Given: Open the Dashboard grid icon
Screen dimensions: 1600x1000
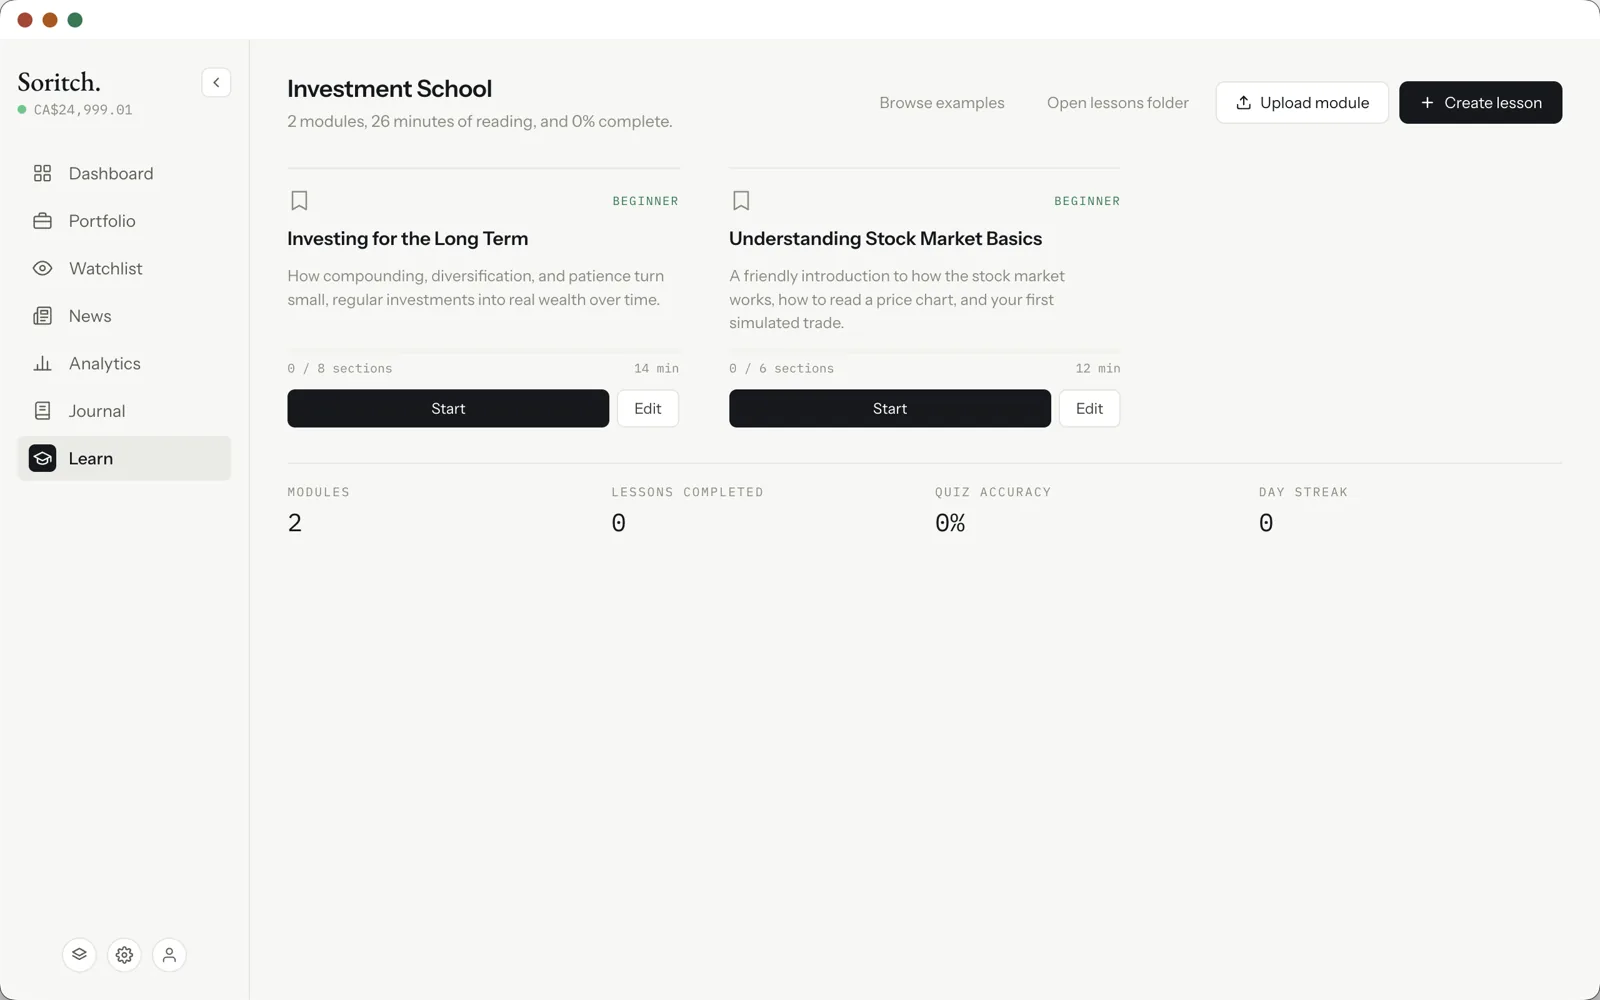Looking at the screenshot, I should coord(42,173).
